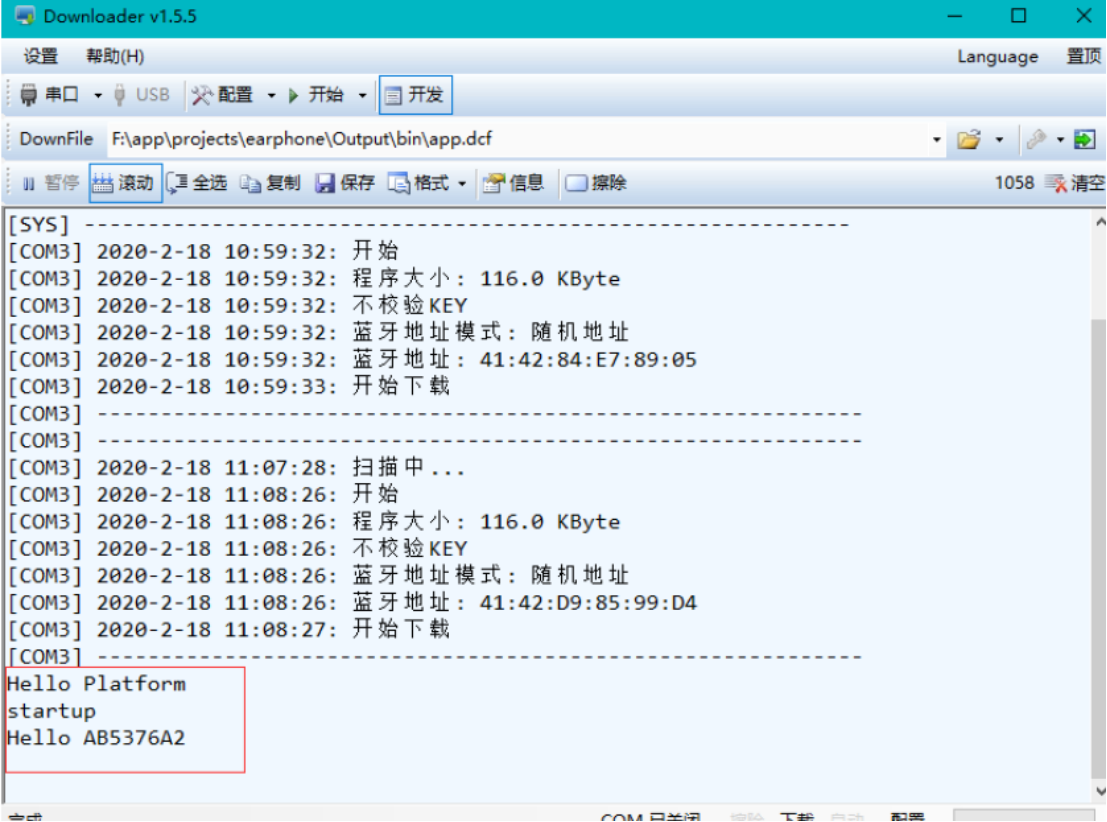
Task: Click the DownFile path input field
Action: point(519,139)
